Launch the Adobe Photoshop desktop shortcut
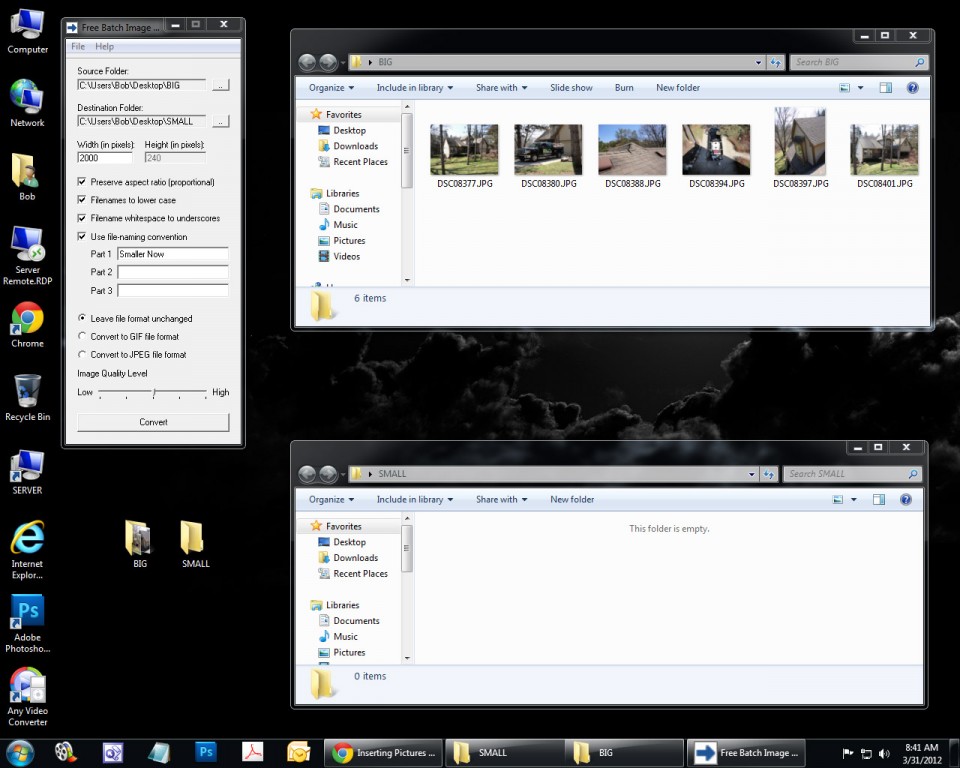 27,612
